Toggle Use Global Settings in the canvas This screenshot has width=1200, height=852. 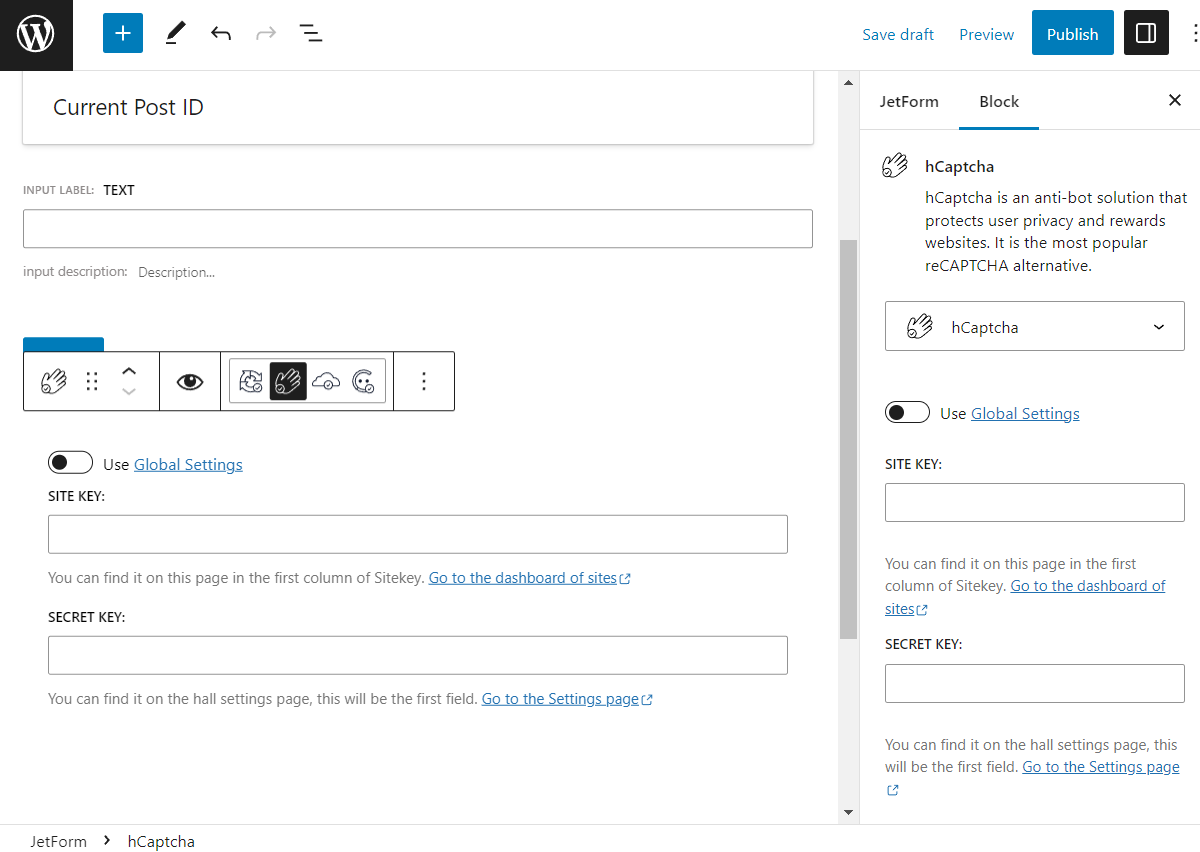(x=70, y=461)
